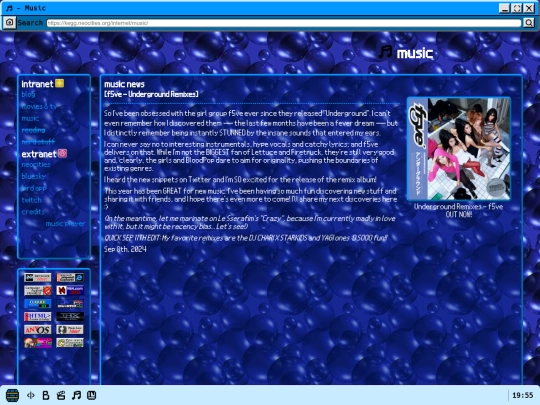540x405 pixels.
Task: Click the pink icon beside extranet
Action: [62, 153]
